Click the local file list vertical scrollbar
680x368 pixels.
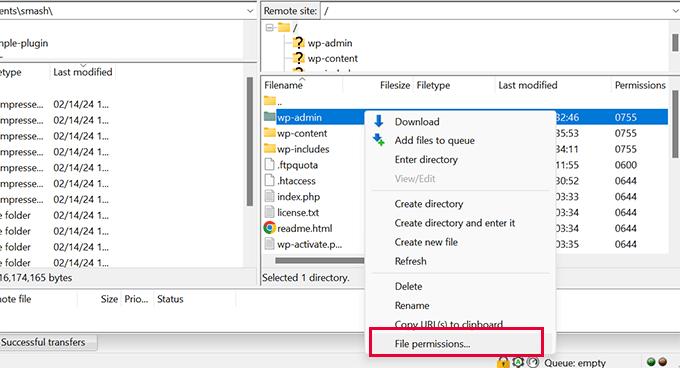click(250, 141)
